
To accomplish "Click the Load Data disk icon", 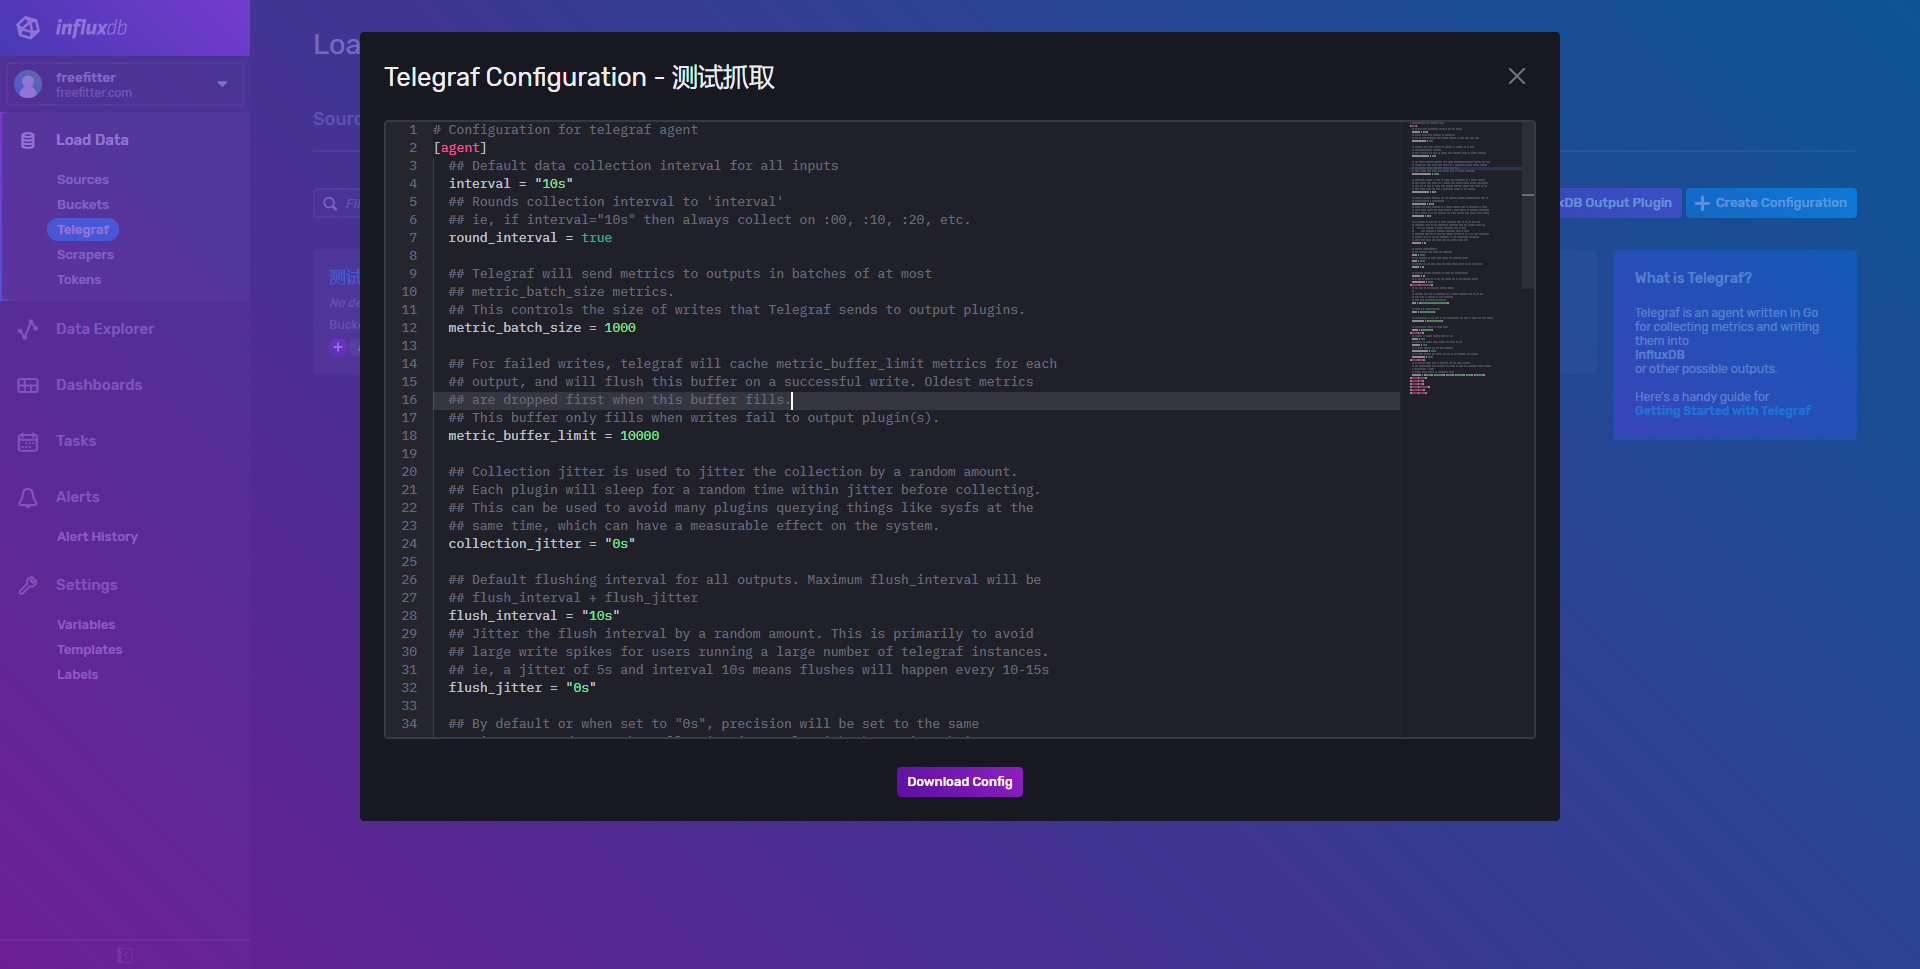I will point(28,140).
